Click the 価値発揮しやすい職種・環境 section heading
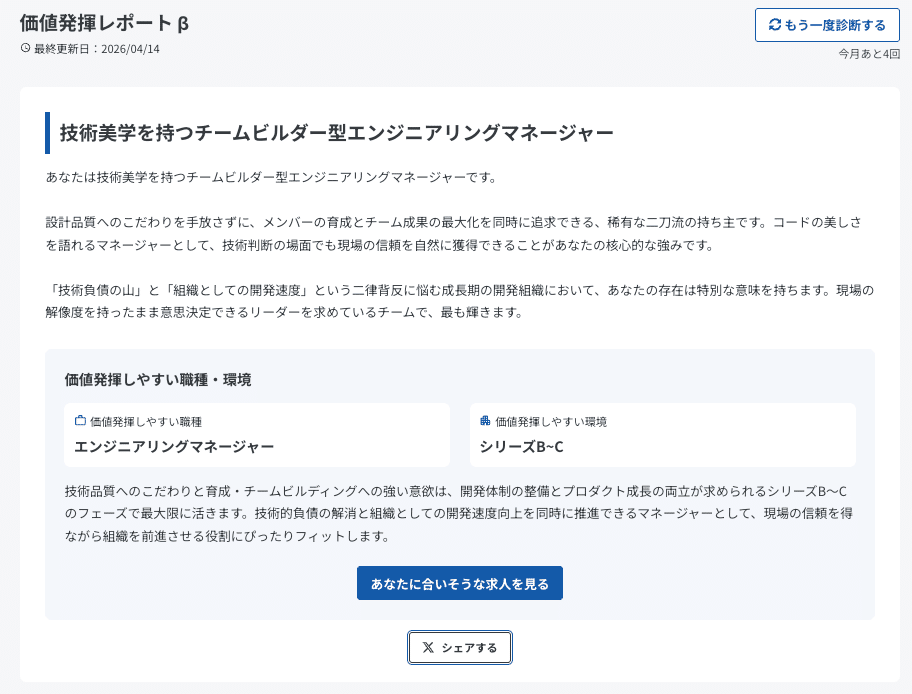This screenshot has width=912, height=694. pos(158,379)
